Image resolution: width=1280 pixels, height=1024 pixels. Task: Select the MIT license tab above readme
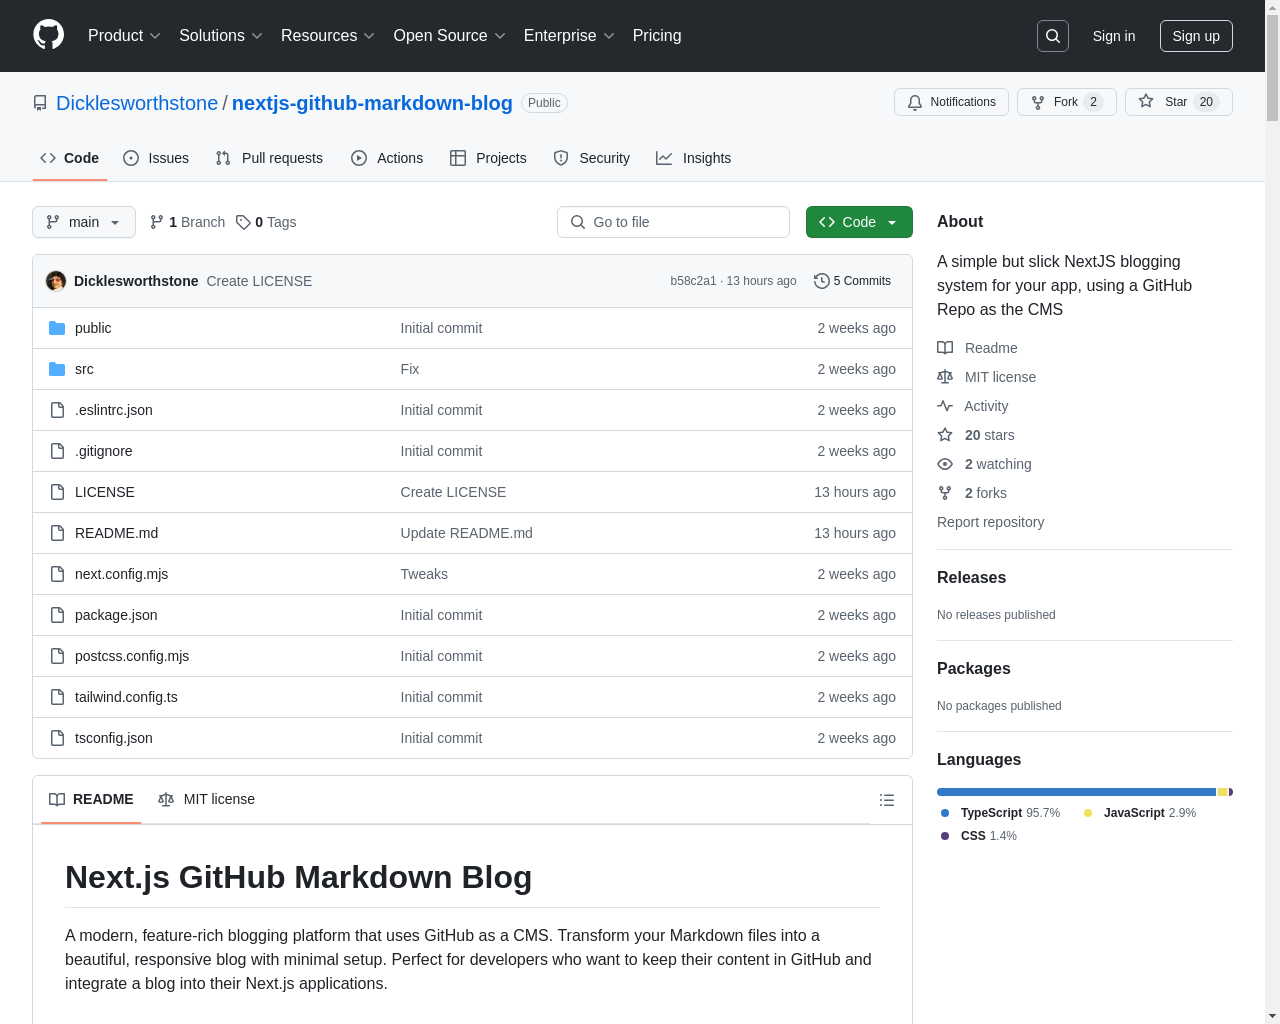pyautogui.click(x=206, y=800)
